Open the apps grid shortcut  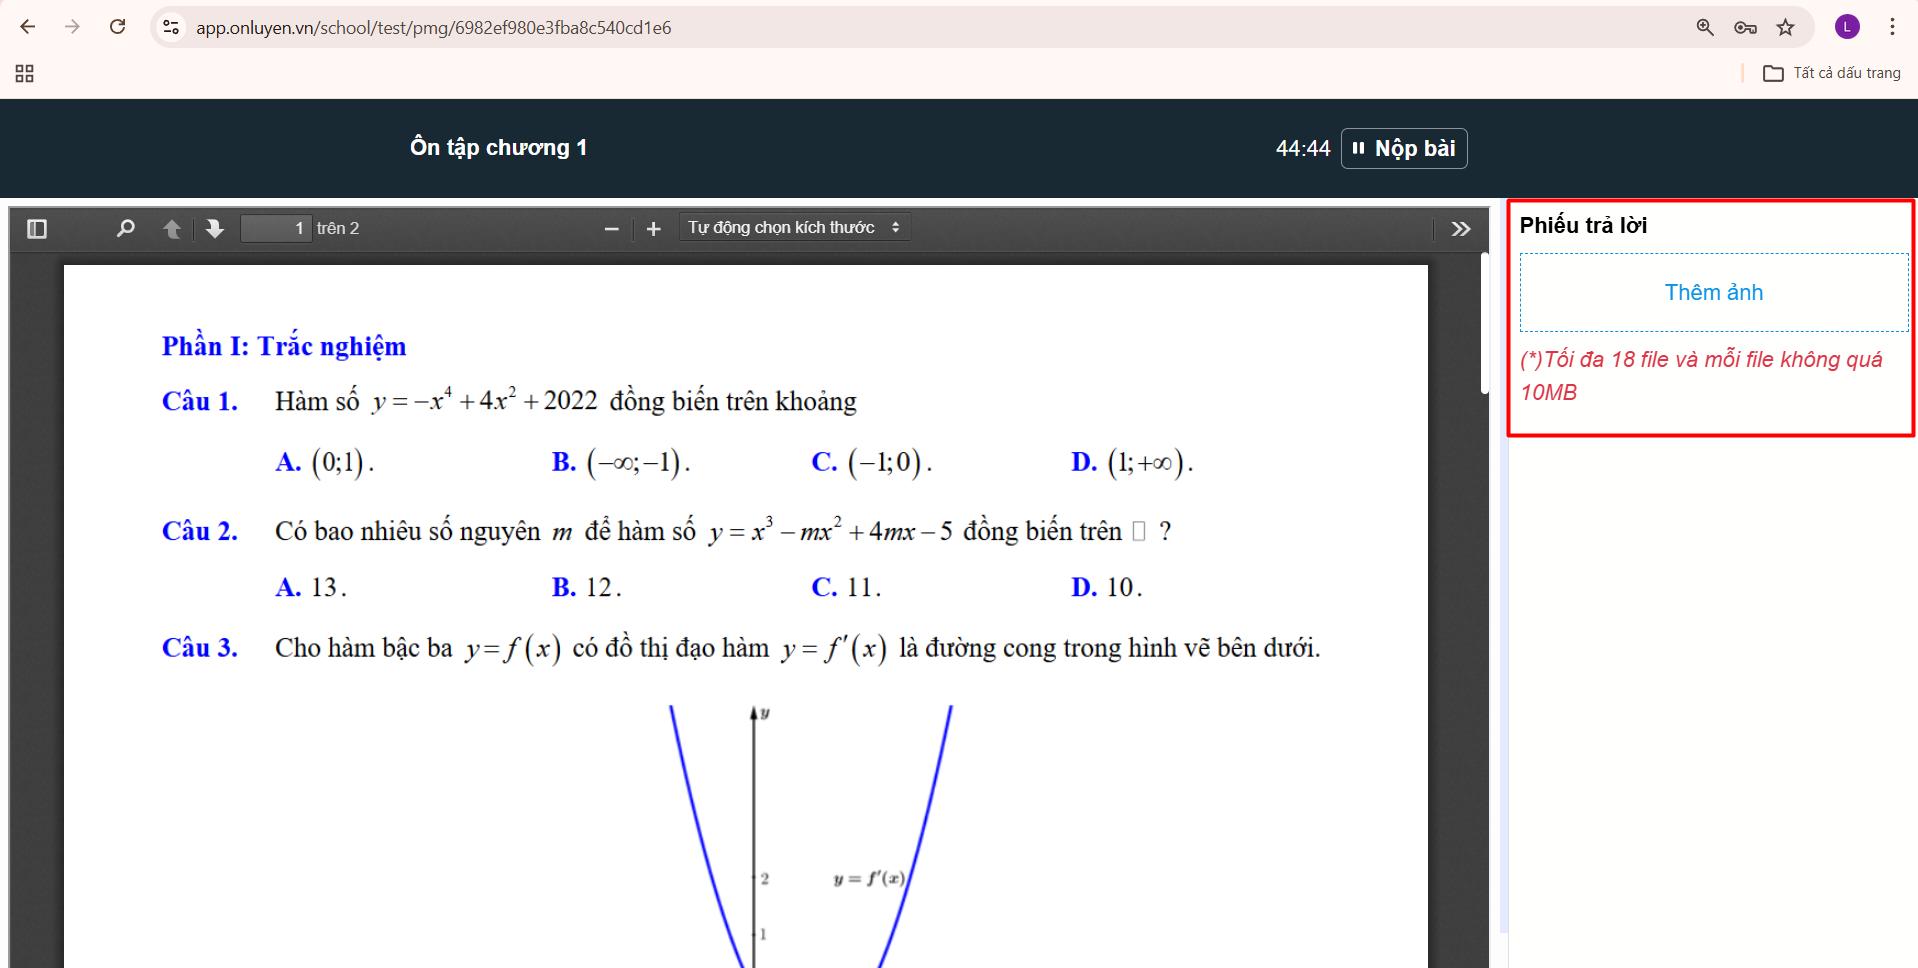pos(25,73)
